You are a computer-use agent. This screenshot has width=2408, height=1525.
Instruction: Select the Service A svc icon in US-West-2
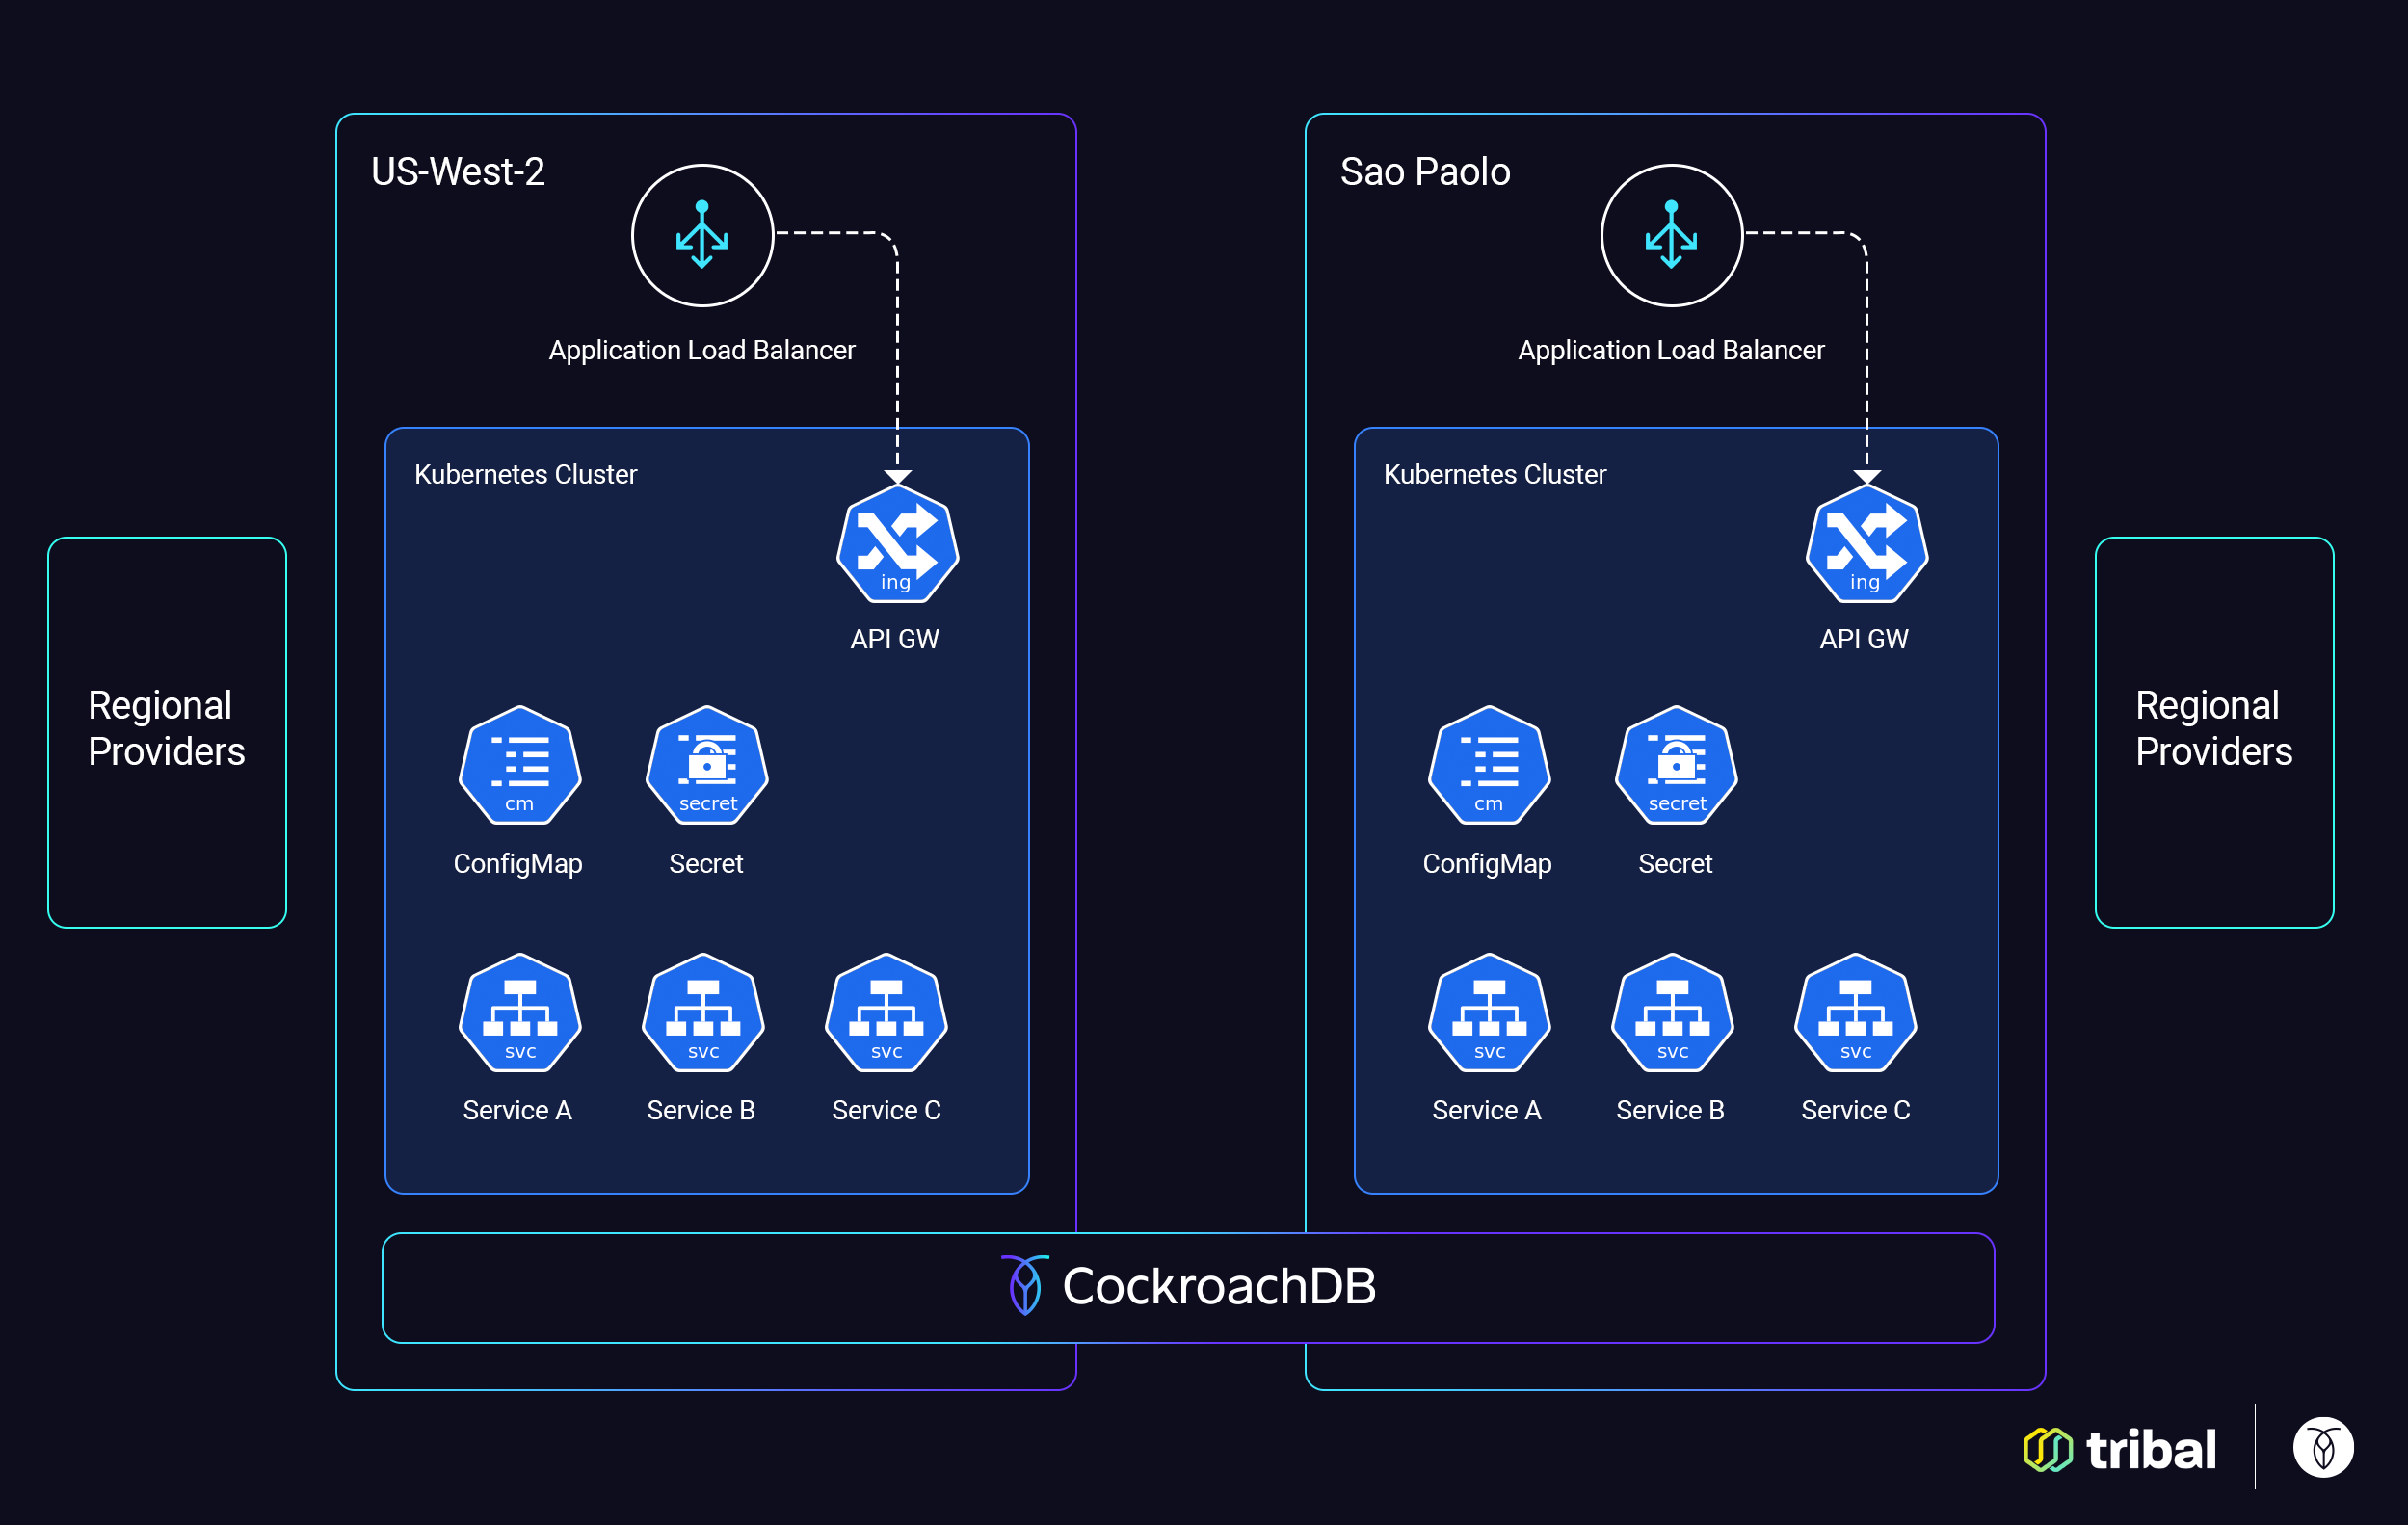tap(518, 1013)
